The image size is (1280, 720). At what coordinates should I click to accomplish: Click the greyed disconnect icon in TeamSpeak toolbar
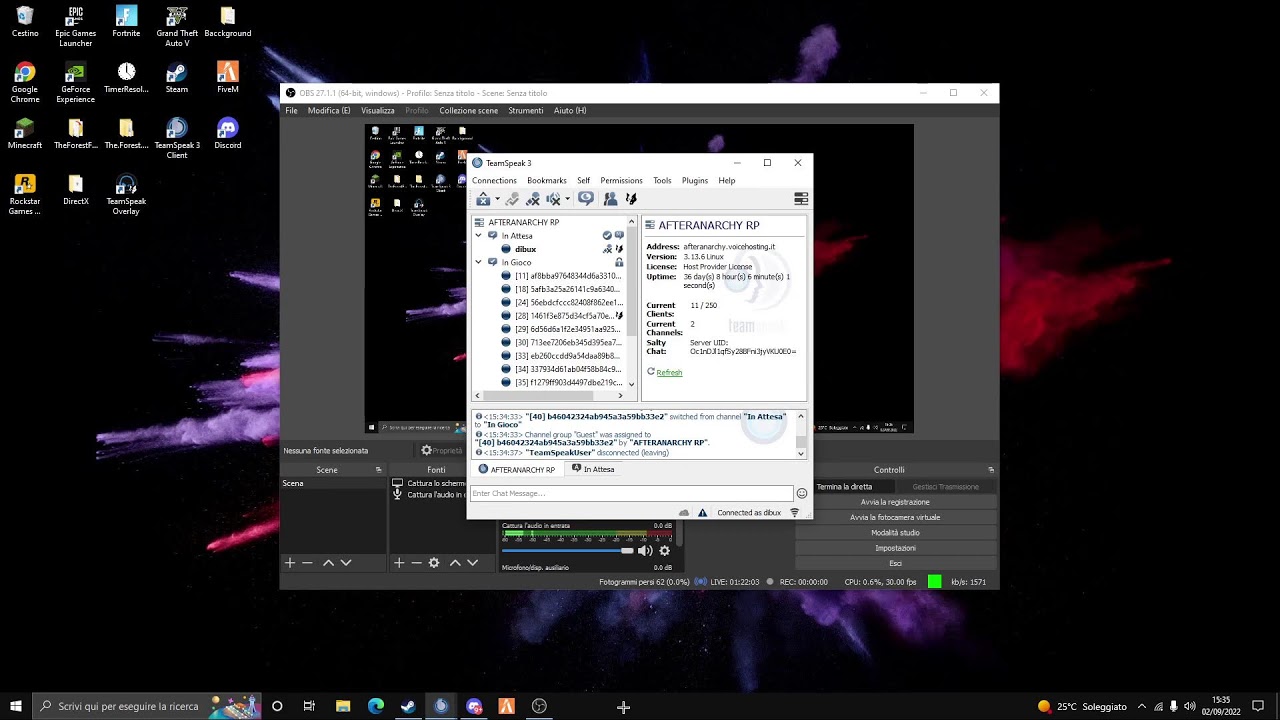[512, 199]
